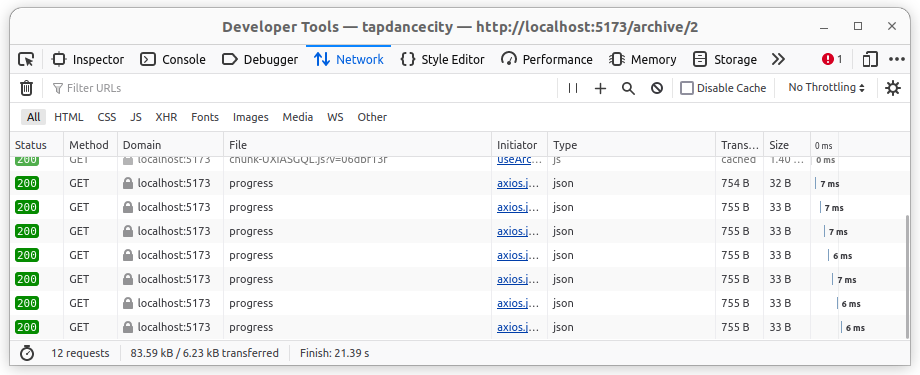Click lock icon in the 754 B progress row
920x375 pixels.
point(127,183)
